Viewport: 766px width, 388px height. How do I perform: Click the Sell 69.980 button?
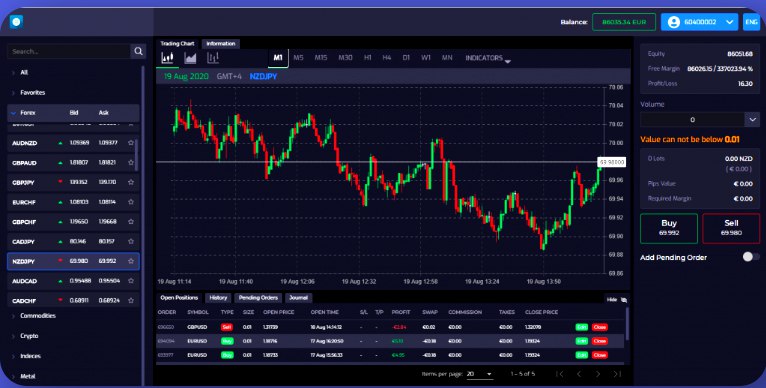tap(731, 228)
